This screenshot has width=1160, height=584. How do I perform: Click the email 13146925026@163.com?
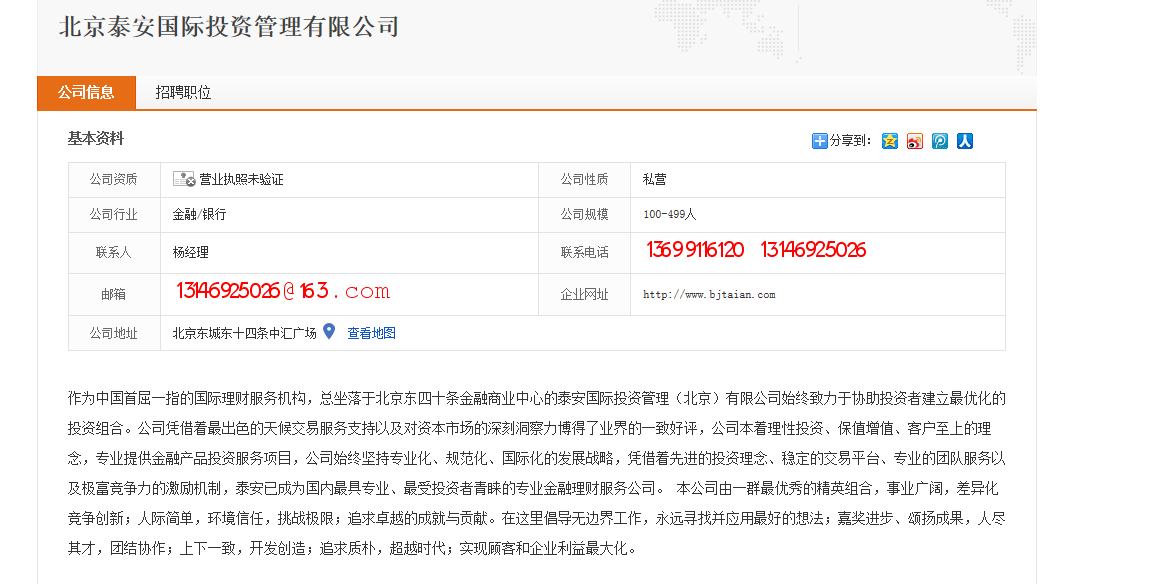pos(283,291)
